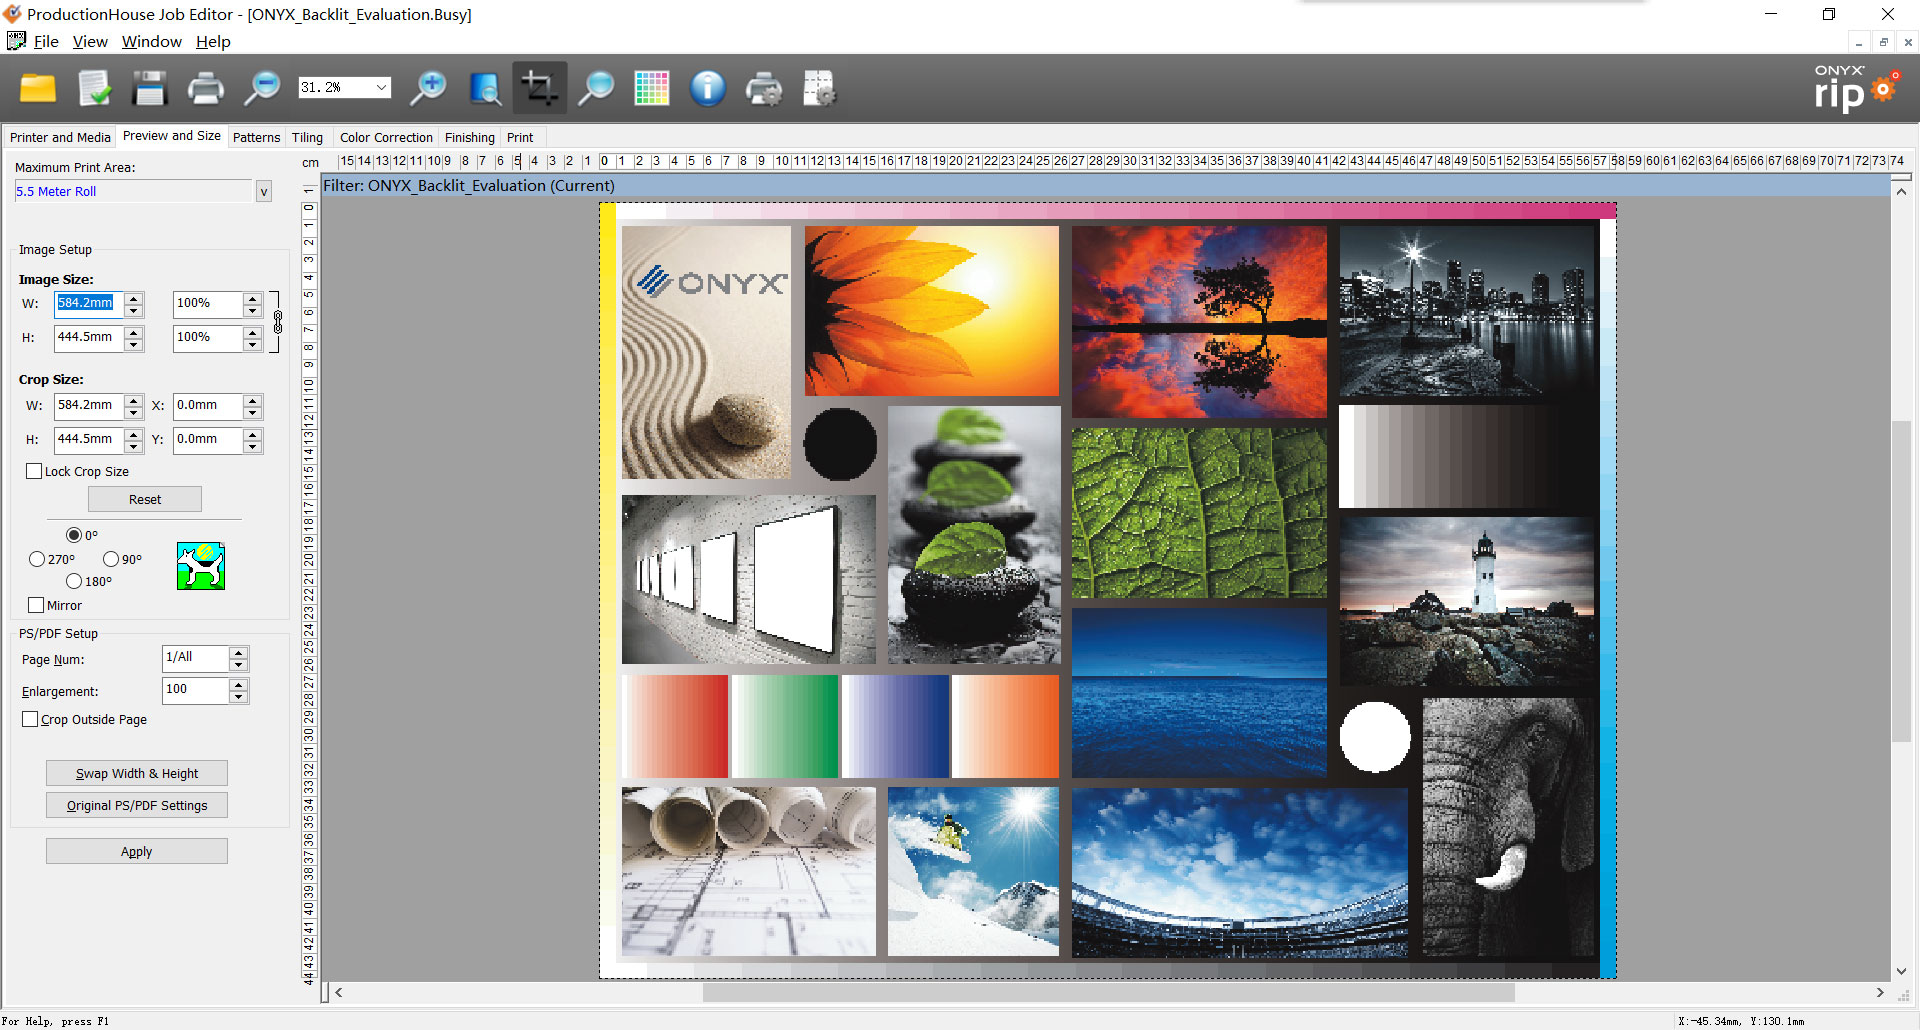Enable Lock Crop Size checkbox

click(34, 472)
